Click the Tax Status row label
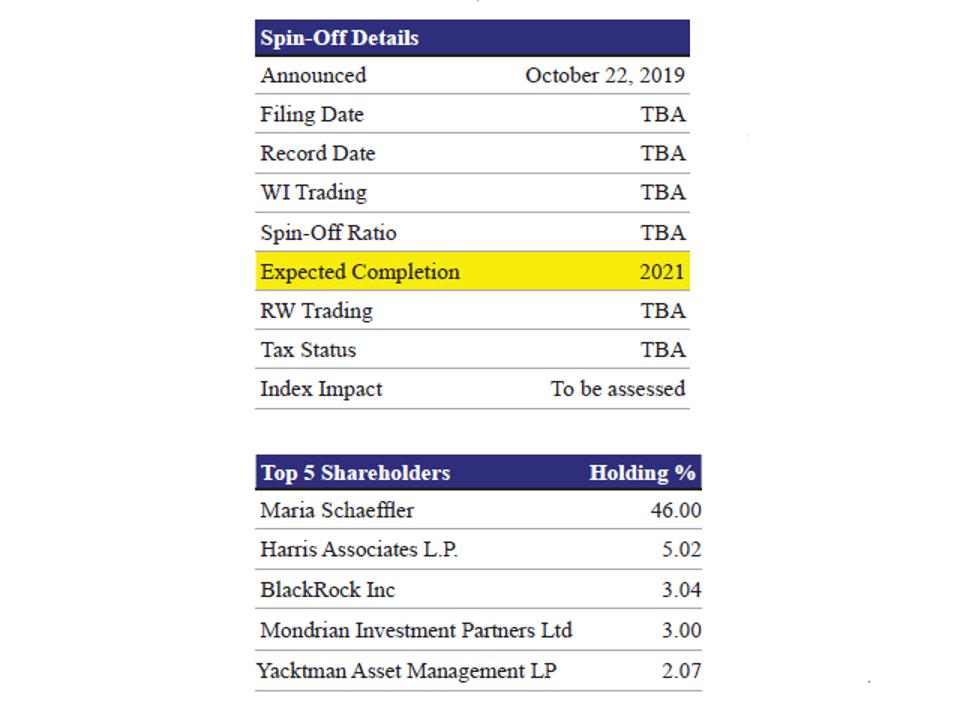This screenshot has height=708, width=960. click(x=308, y=350)
